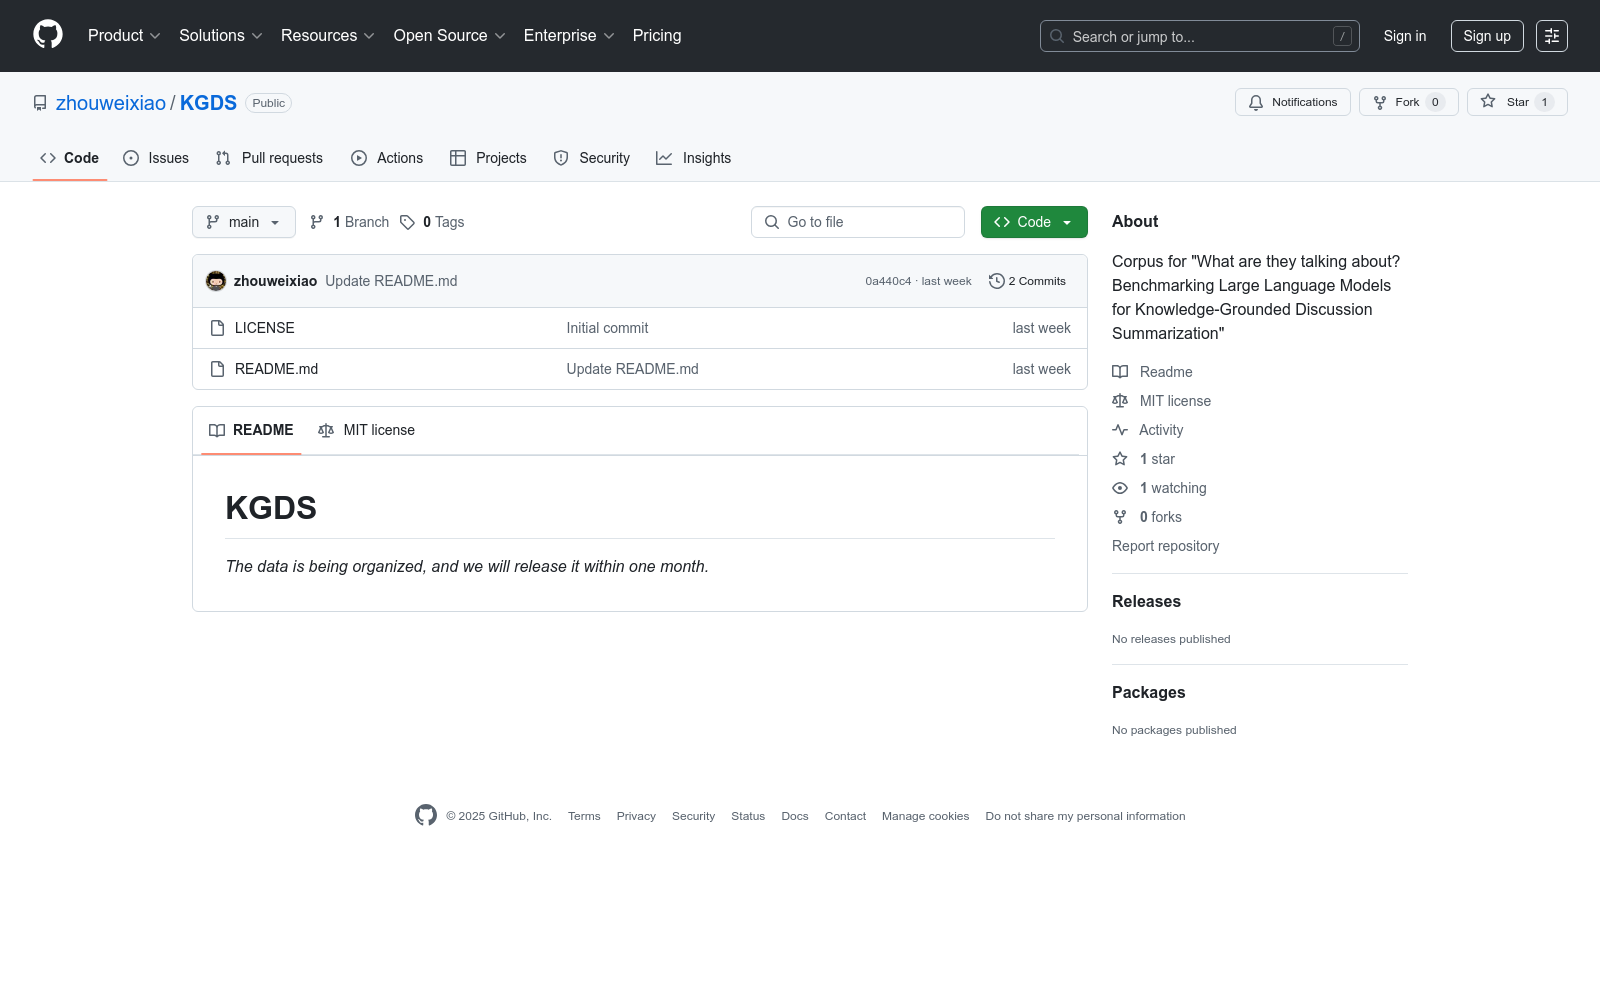
Task: Open the Packages heading link
Action: 1148,692
